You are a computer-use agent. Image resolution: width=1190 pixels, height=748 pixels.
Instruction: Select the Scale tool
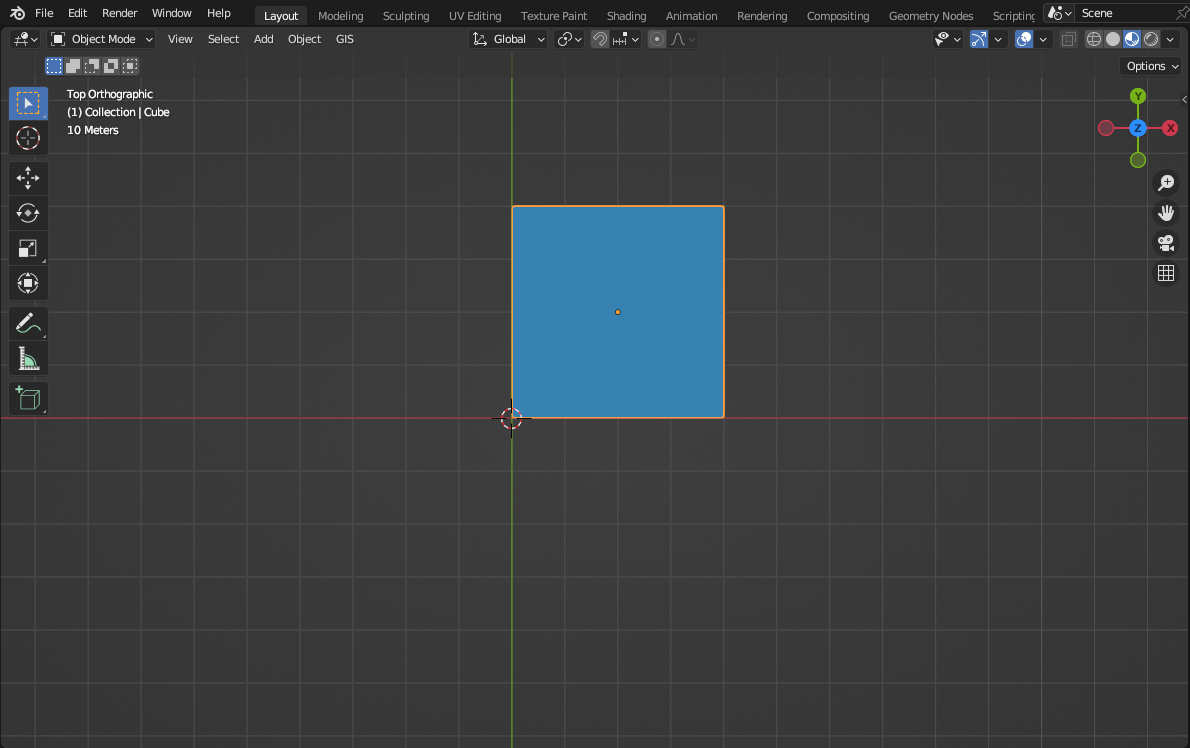tap(28, 247)
